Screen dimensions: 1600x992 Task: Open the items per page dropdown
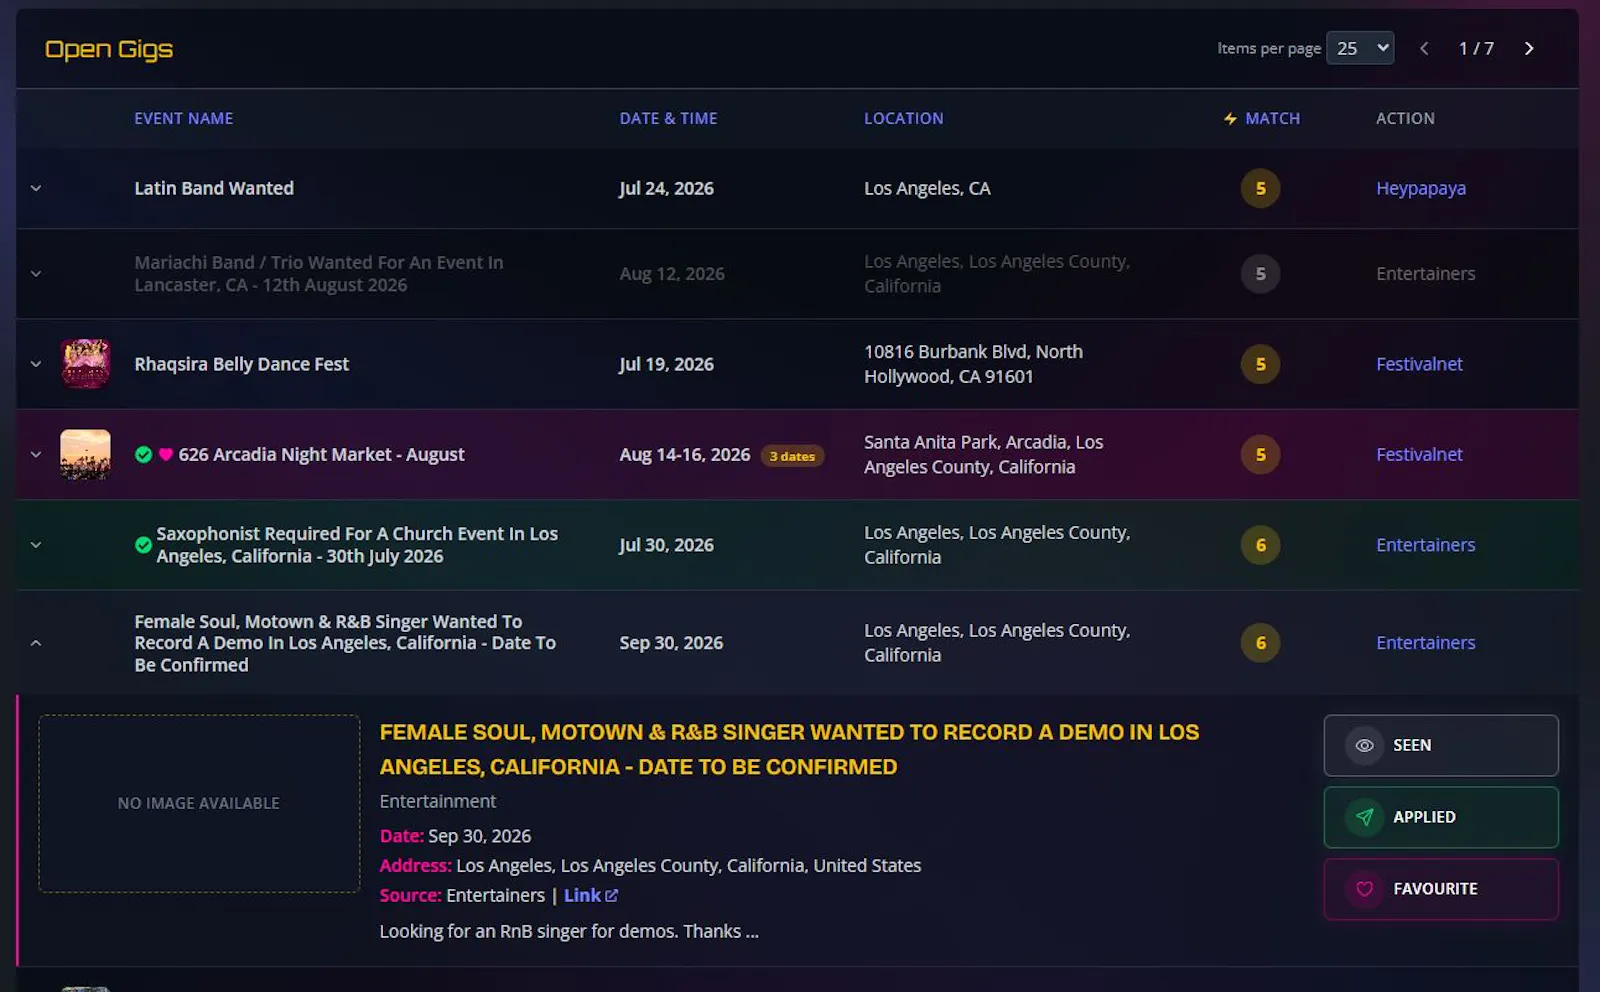(1360, 48)
